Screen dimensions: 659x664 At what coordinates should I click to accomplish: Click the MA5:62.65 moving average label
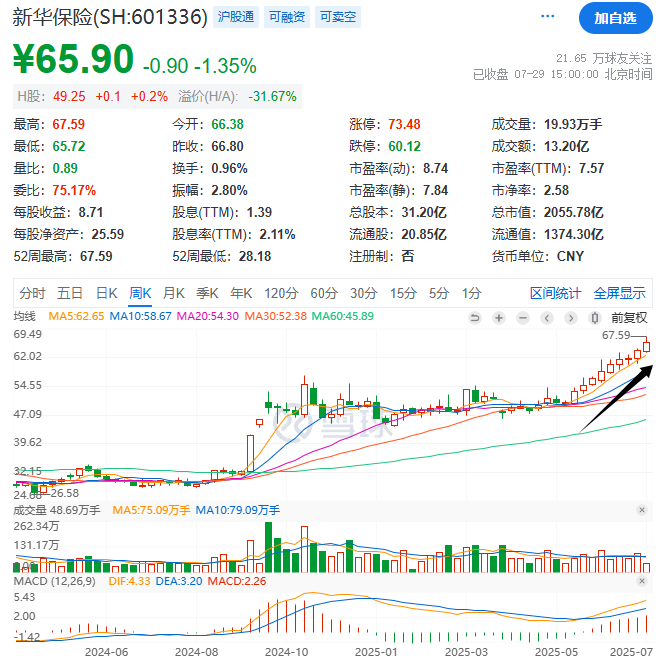(x=76, y=316)
